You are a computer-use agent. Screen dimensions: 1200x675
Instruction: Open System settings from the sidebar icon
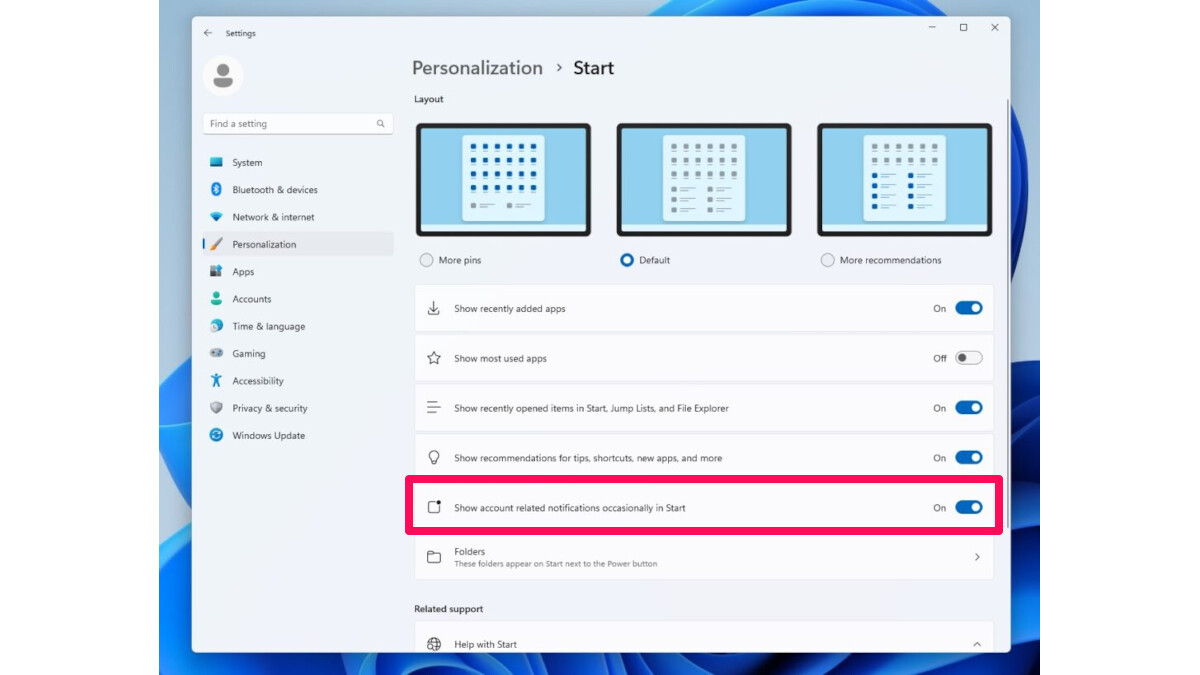coord(216,162)
